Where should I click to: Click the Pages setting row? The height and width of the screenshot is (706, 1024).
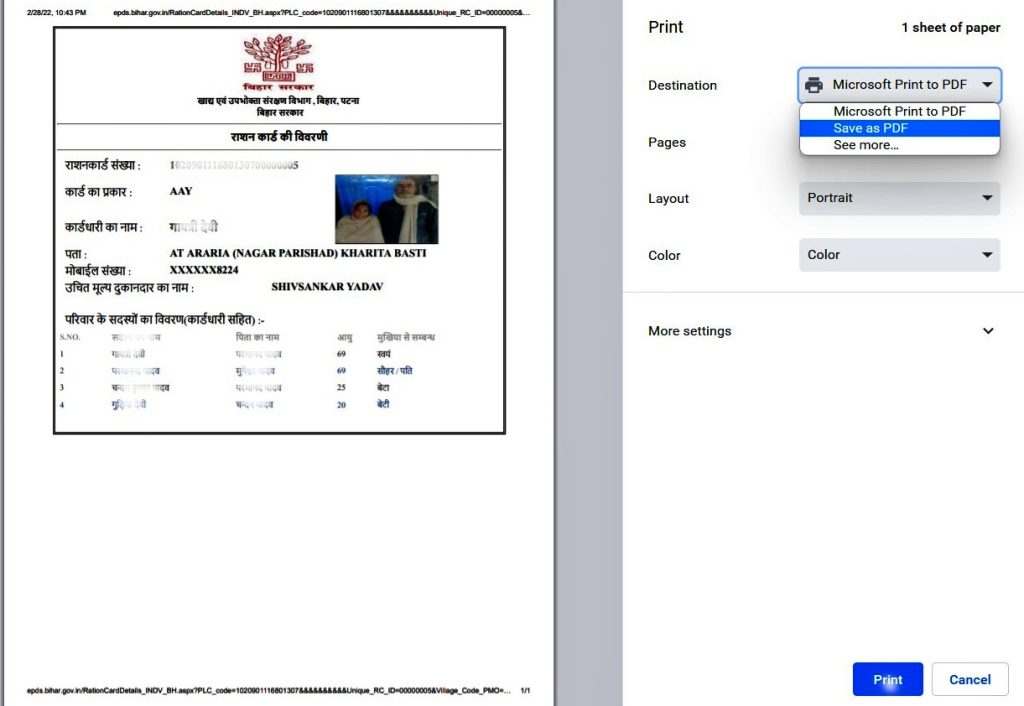tap(667, 142)
